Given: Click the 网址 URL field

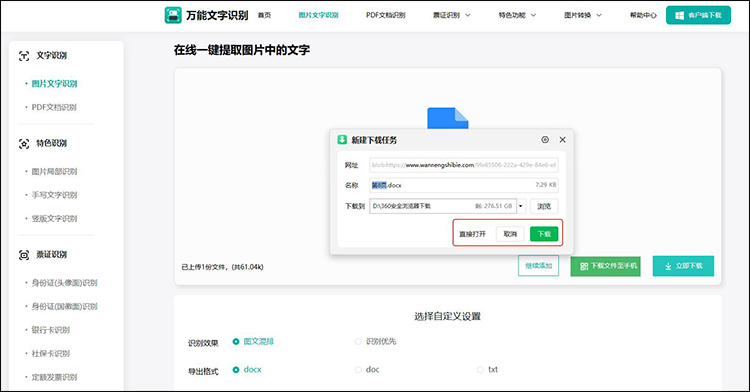Looking at the screenshot, I should 463,165.
